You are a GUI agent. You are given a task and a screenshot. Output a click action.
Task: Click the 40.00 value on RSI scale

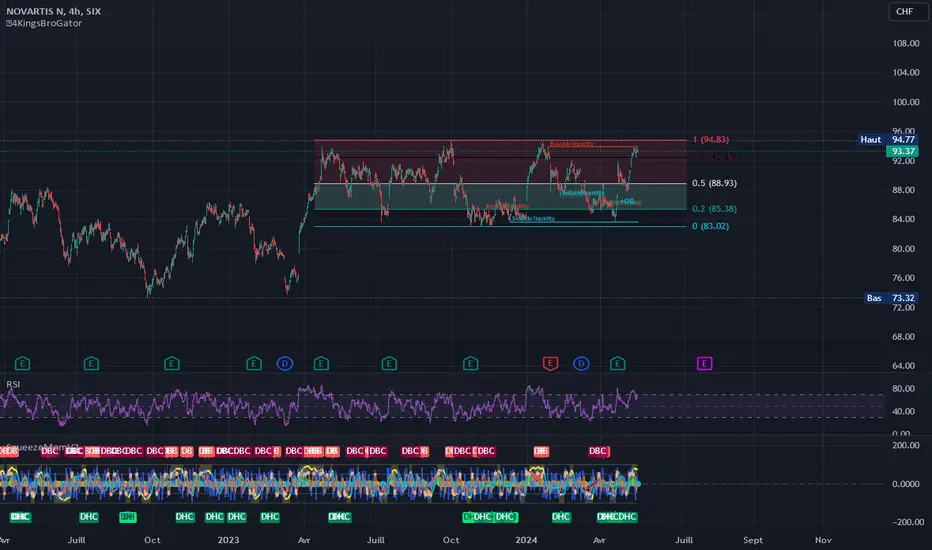(x=903, y=411)
